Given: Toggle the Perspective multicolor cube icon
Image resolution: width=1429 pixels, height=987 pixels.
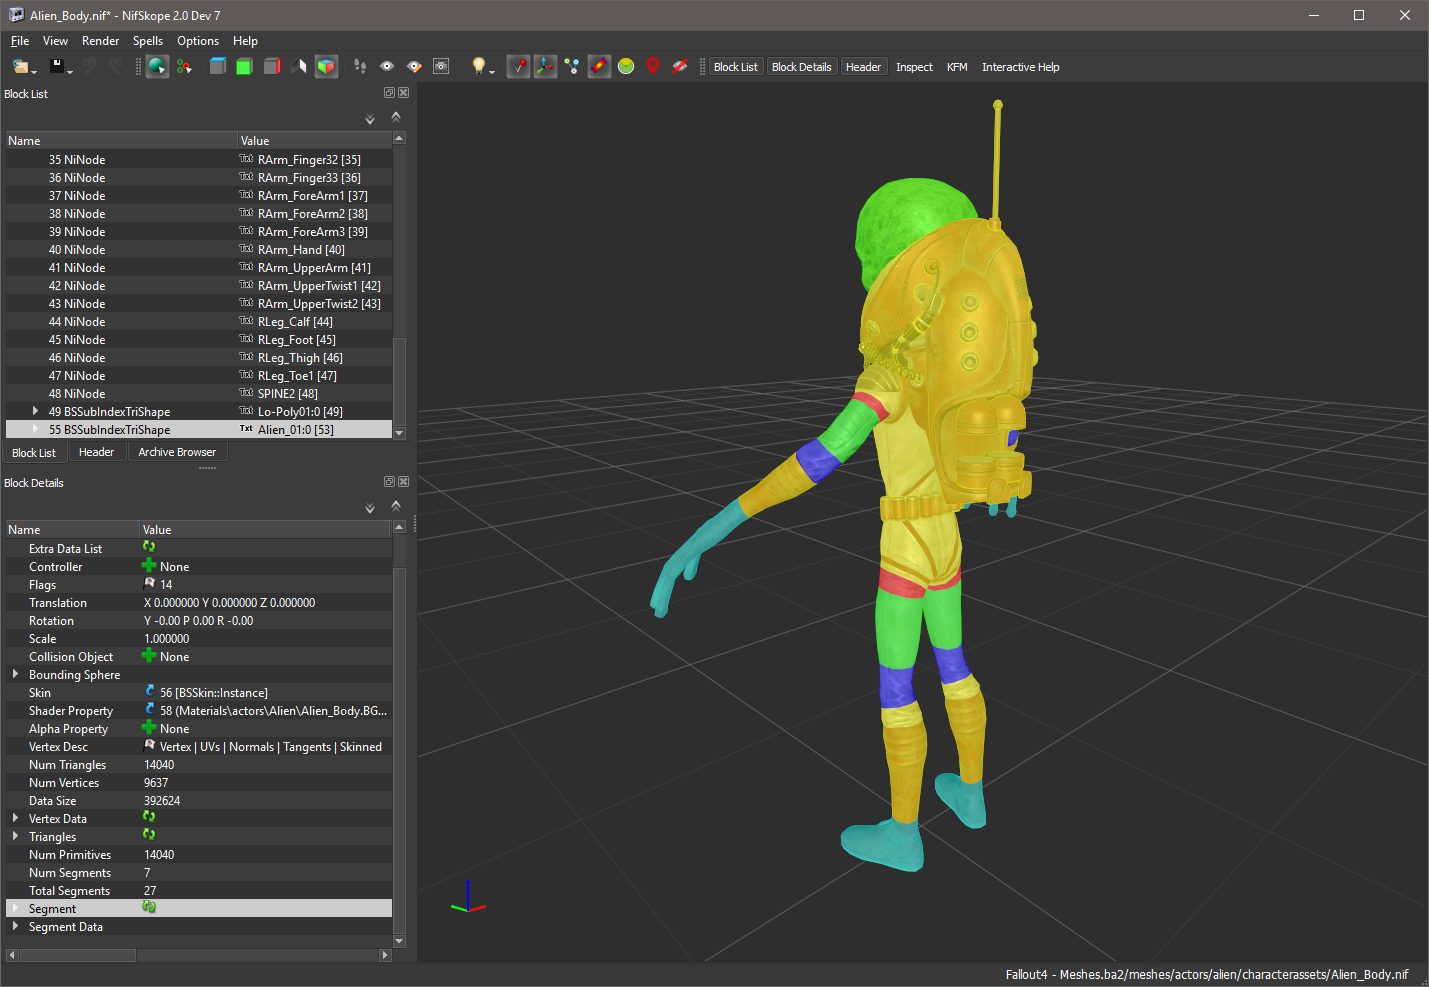Looking at the screenshot, I should (326, 66).
